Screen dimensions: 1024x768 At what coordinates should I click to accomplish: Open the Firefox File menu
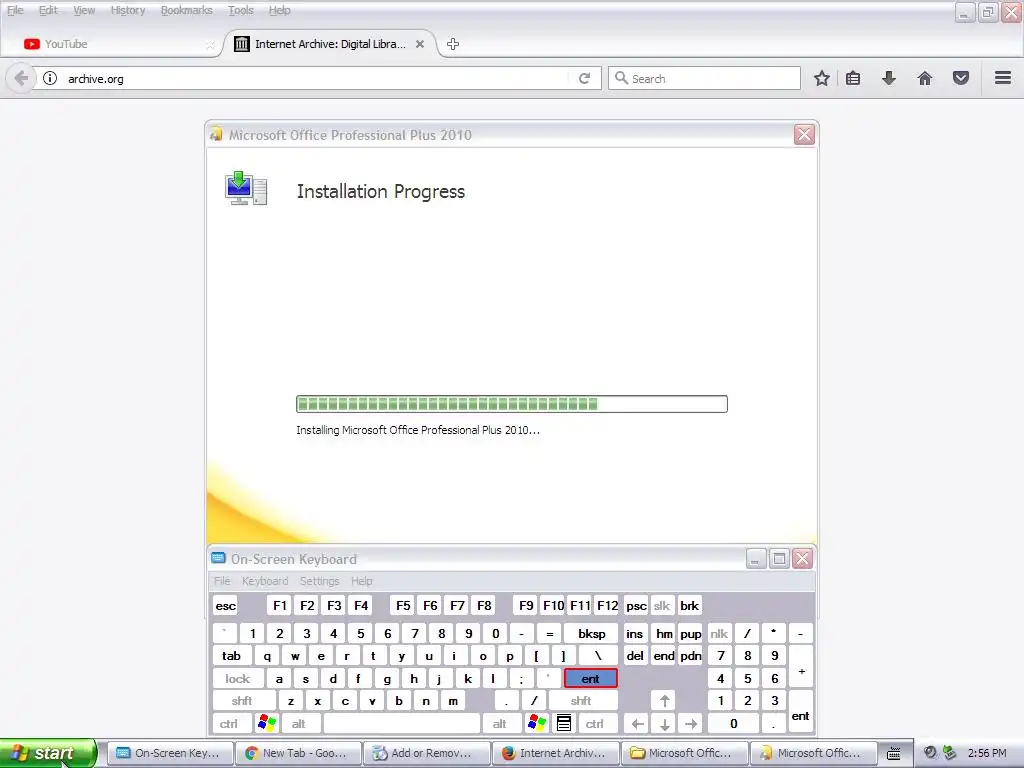15,10
